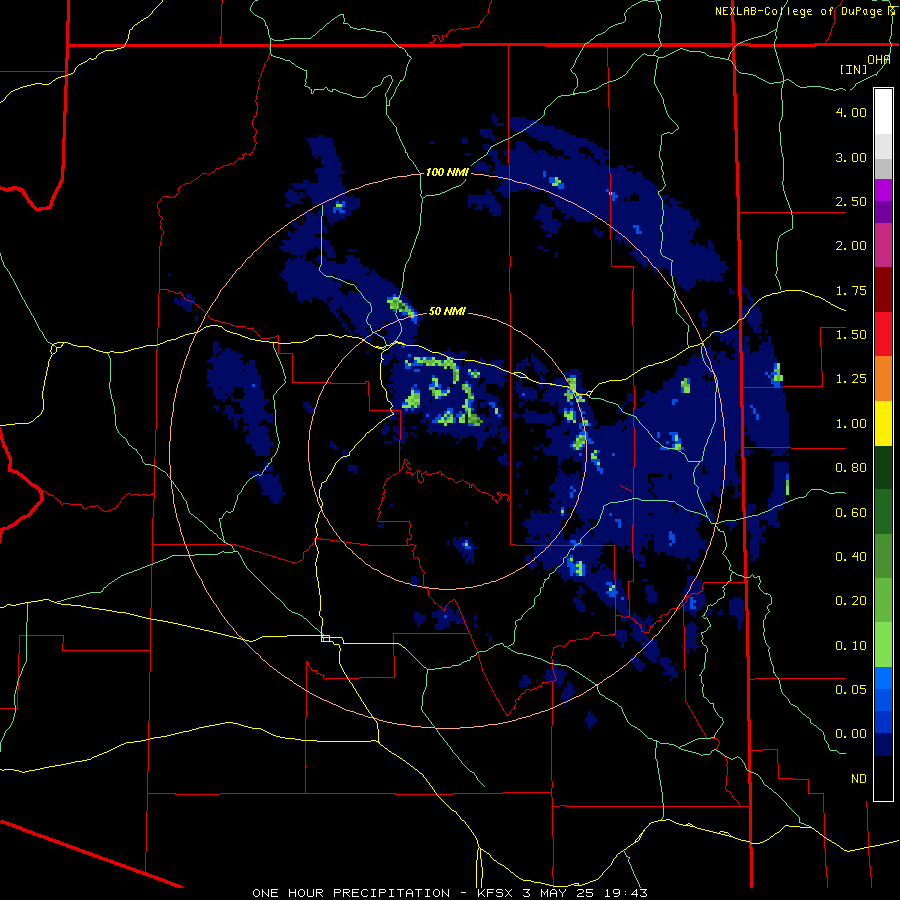Select the 0.05 legend value
This screenshot has width=900, height=900.
tap(851, 690)
